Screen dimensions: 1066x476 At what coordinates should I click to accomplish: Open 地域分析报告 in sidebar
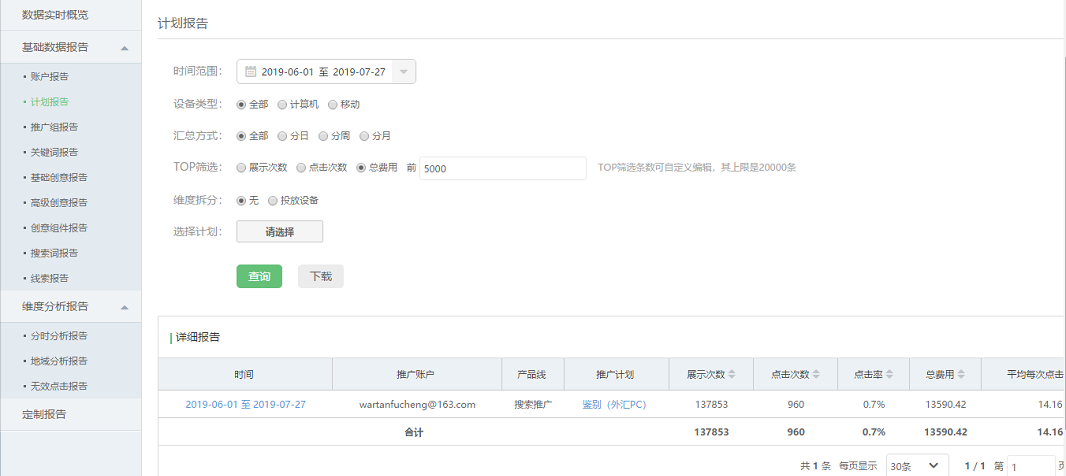59,361
